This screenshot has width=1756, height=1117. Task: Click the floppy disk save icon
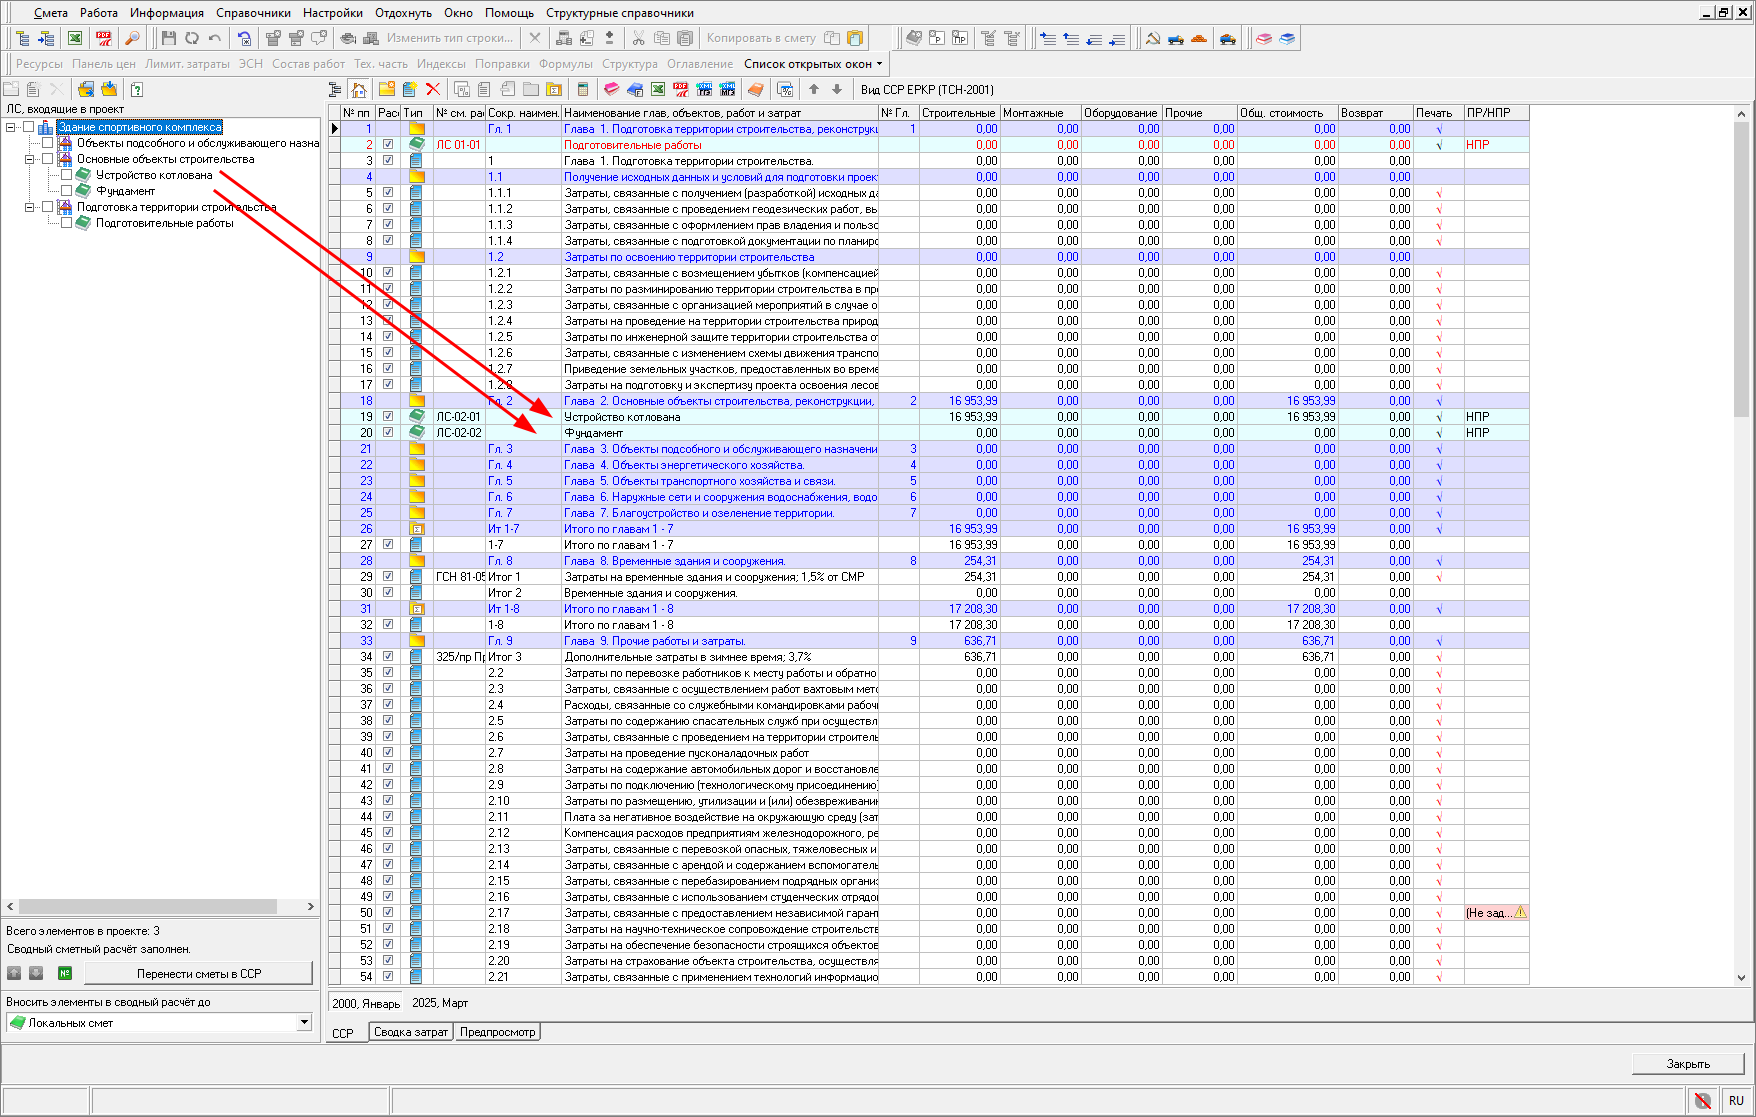[x=168, y=38]
